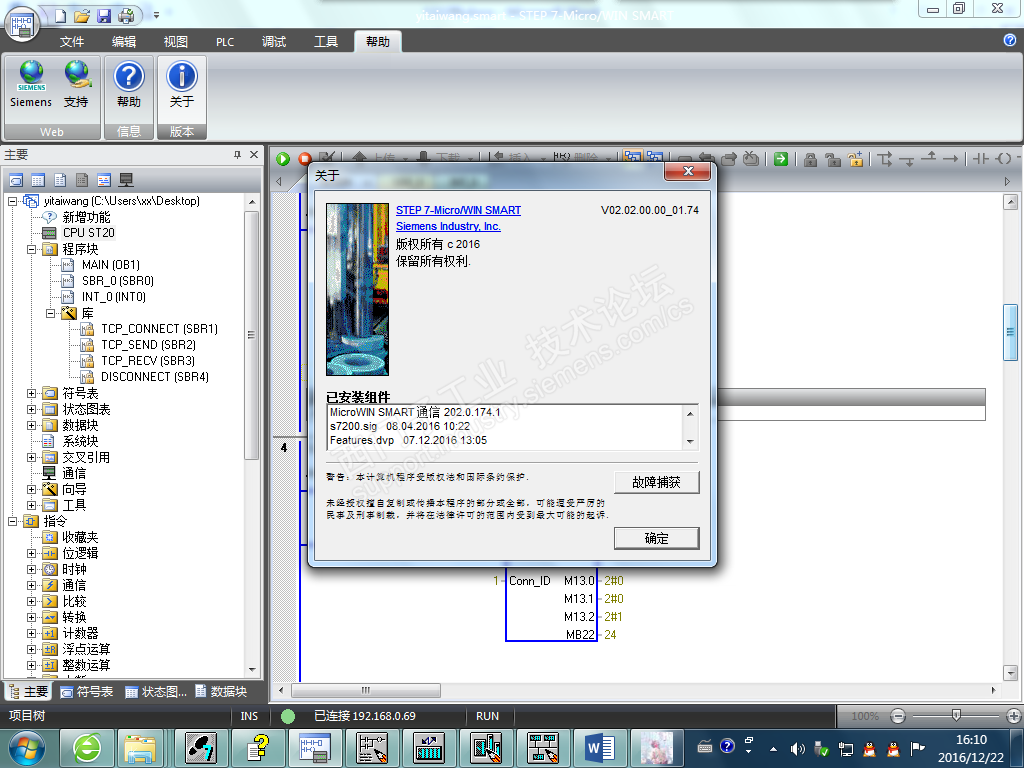This screenshot has height=768, width=1024.
Task: Expand the 位逻辑 instruction folder
Action: (x=31, y=553)
